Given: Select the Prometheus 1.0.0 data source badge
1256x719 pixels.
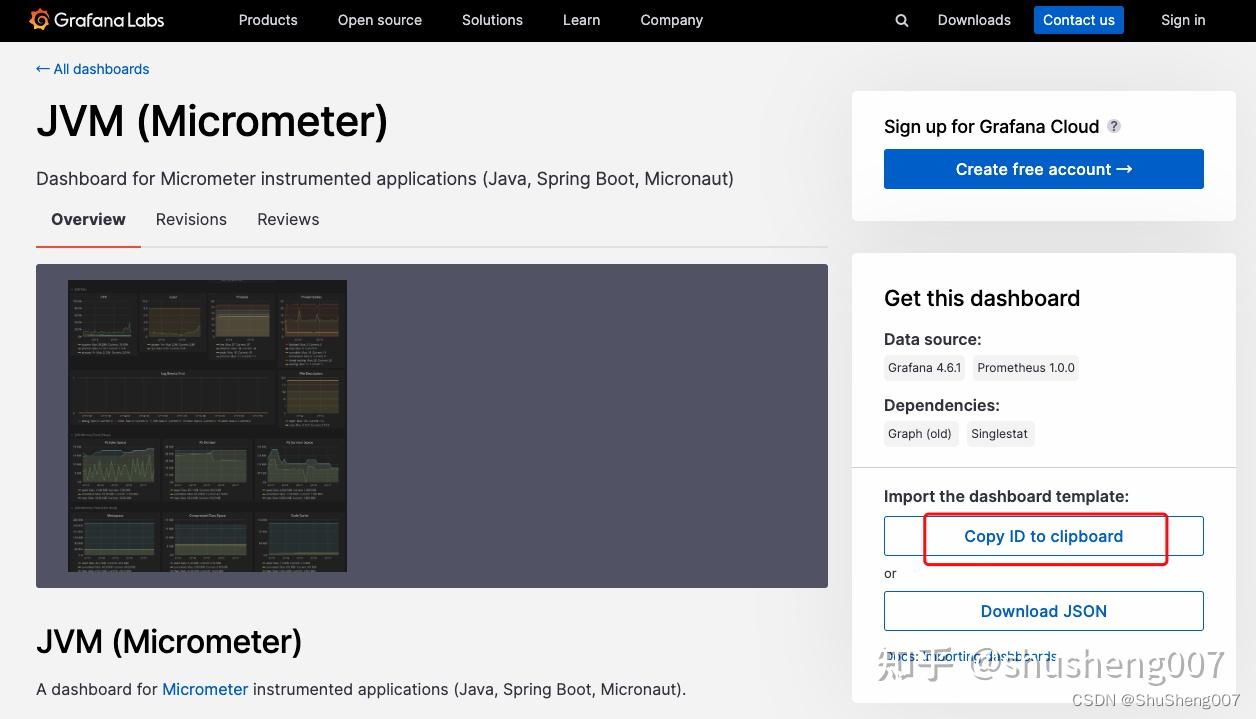Looking at the screenshot, I should (1025, 367).
